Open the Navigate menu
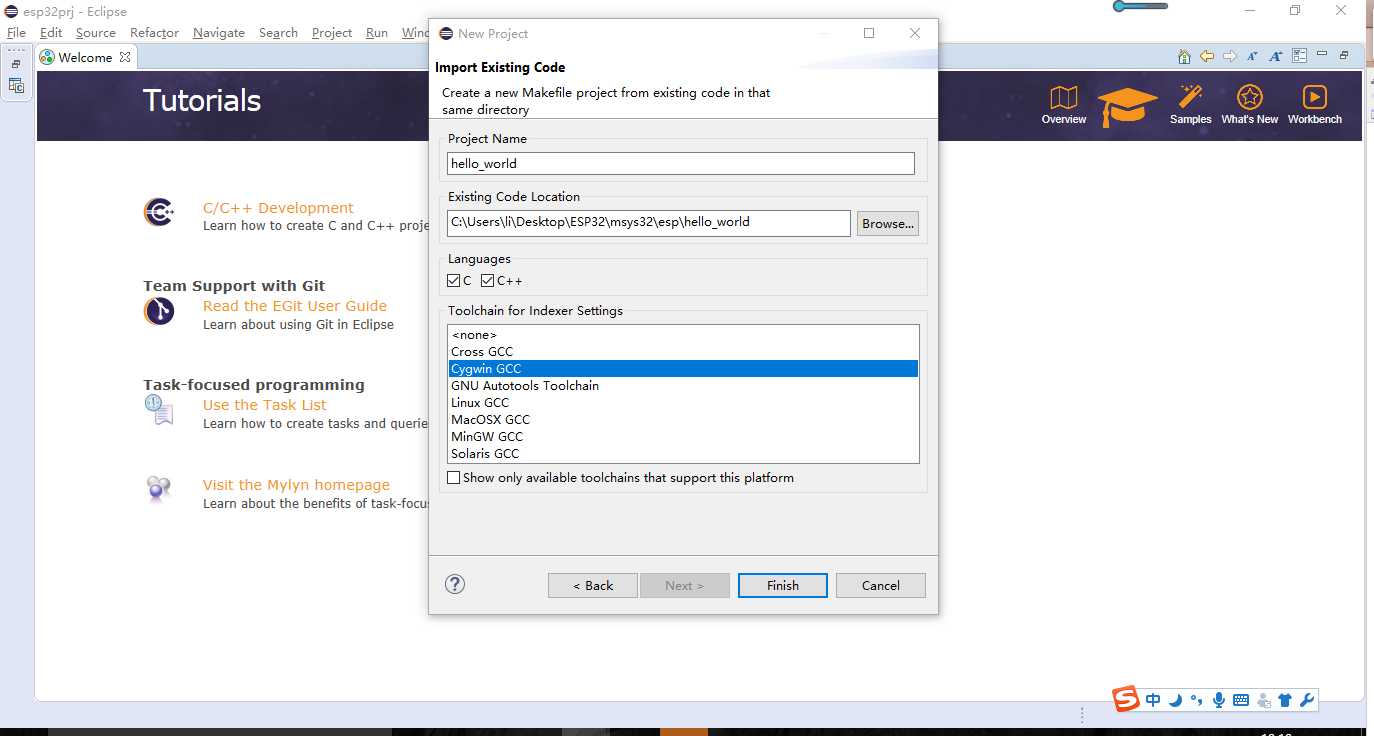1374x736 pixels. 219,32
